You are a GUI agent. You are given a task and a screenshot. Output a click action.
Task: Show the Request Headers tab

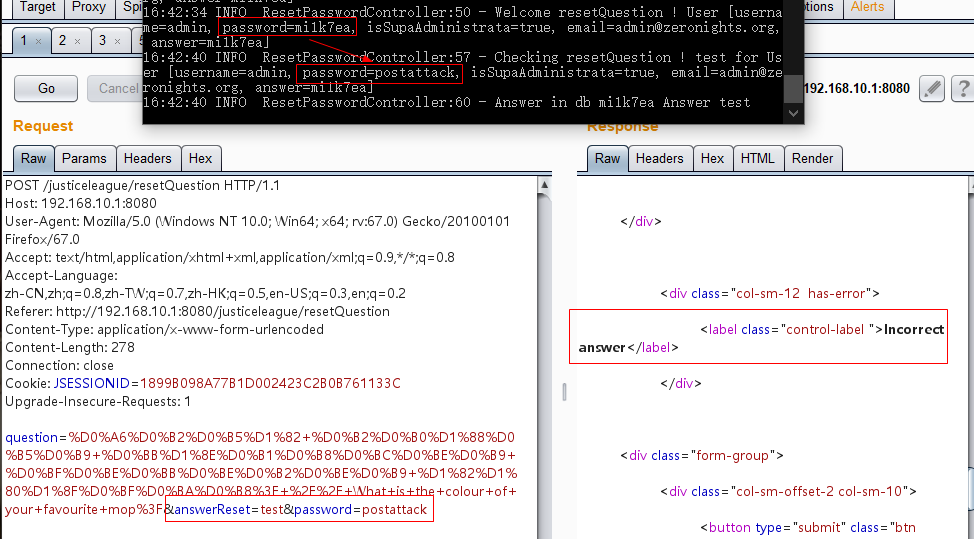coord(148,158)
